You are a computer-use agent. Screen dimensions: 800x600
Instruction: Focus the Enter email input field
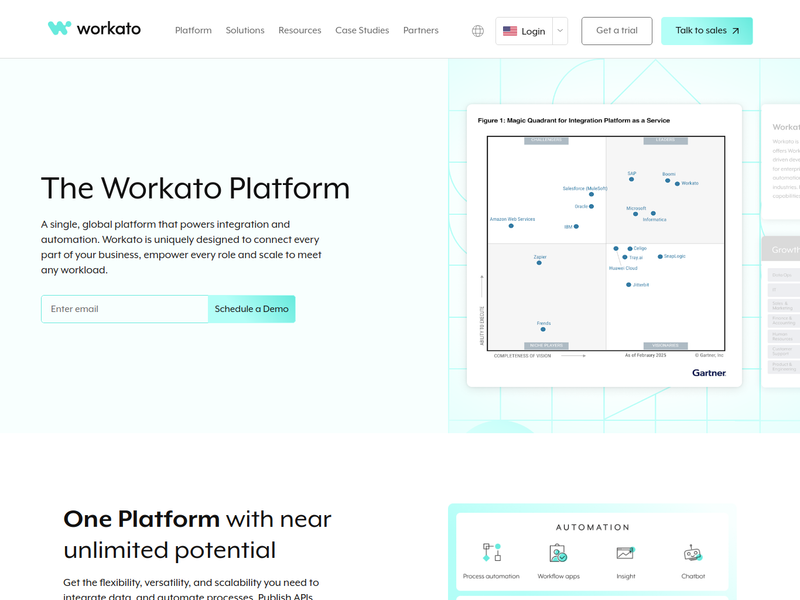click(124, 309)
